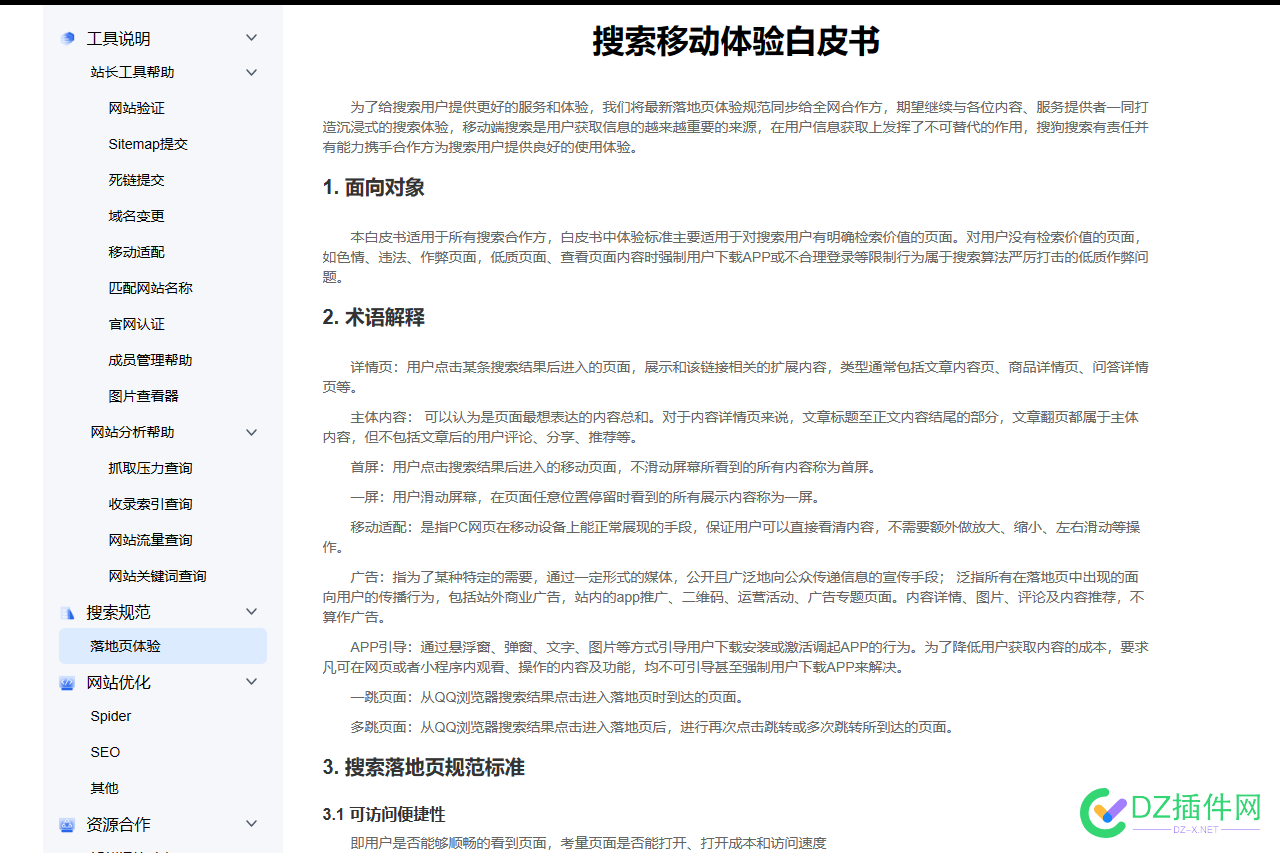Click the paragraph starting with 多跳页面
This screenshot has width=1280, height=853.
coord(652,727)
